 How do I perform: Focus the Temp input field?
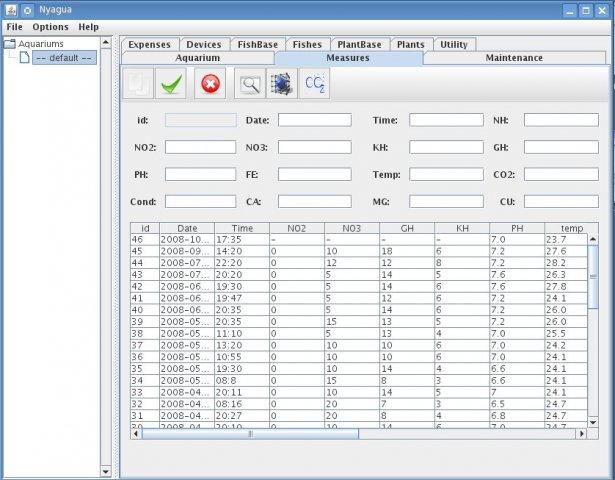[445, 174]
